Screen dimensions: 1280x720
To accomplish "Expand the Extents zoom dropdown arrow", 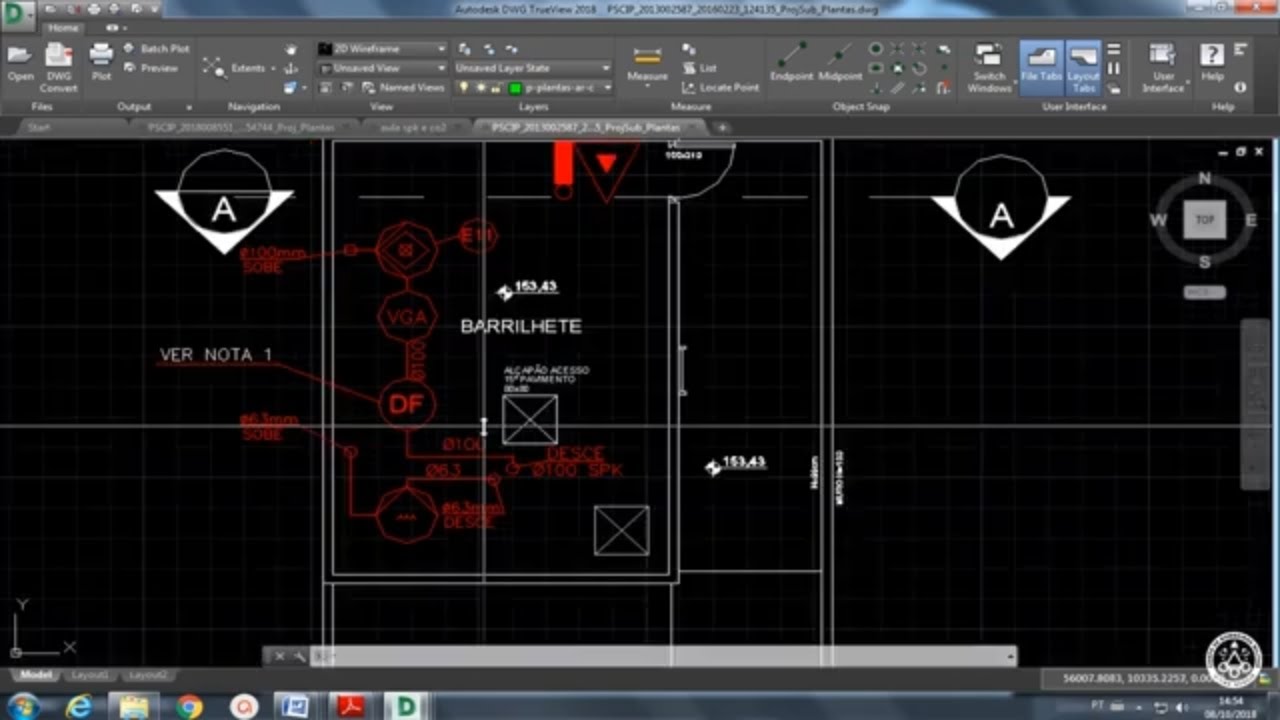I will pyautogui.click(x=273, y=69).
